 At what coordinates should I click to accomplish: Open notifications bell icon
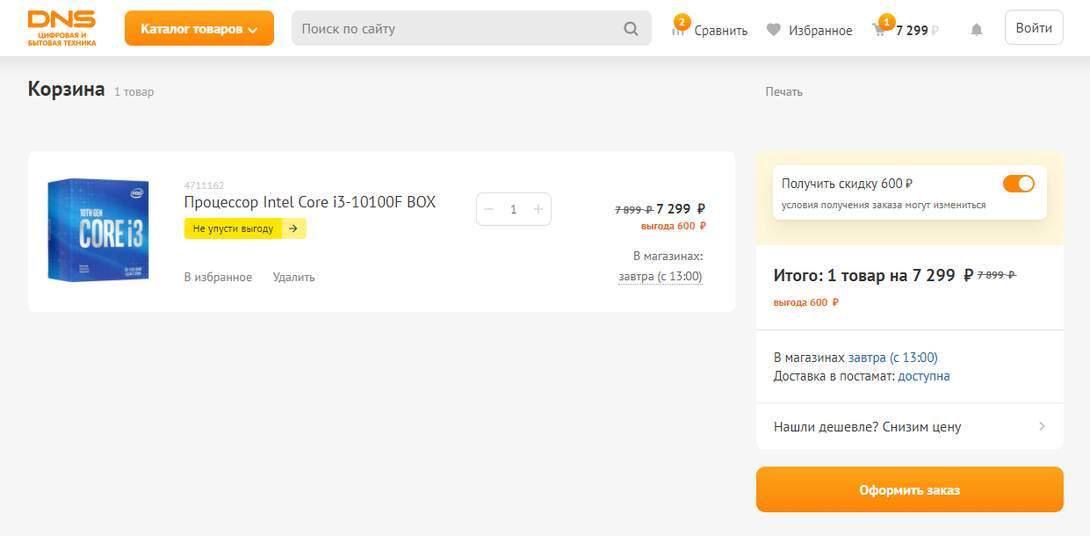point(977,30)
